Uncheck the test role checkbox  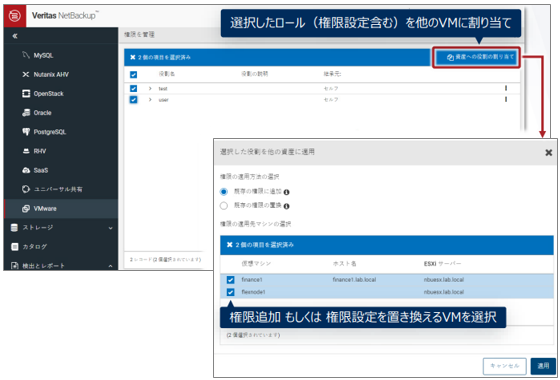[133, 88]
